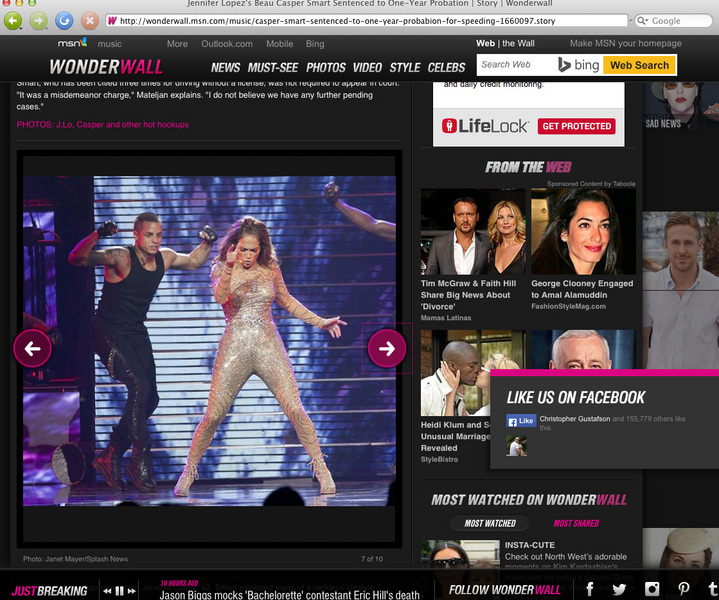Open the PHOTOS navigation menu

326,67
